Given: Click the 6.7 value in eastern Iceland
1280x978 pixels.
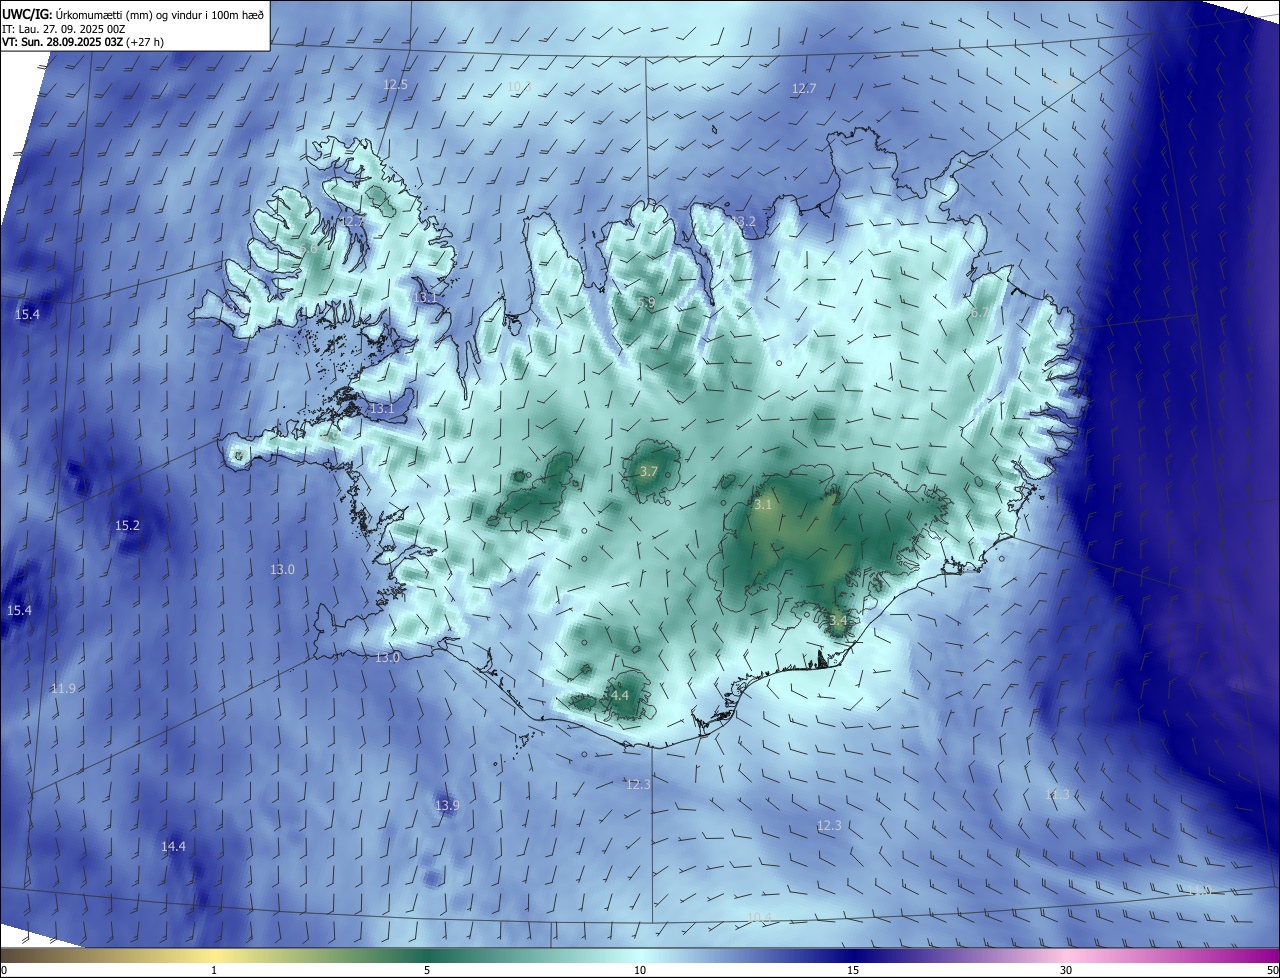Looking at the screenshot, I should click(x=979, y=313).
